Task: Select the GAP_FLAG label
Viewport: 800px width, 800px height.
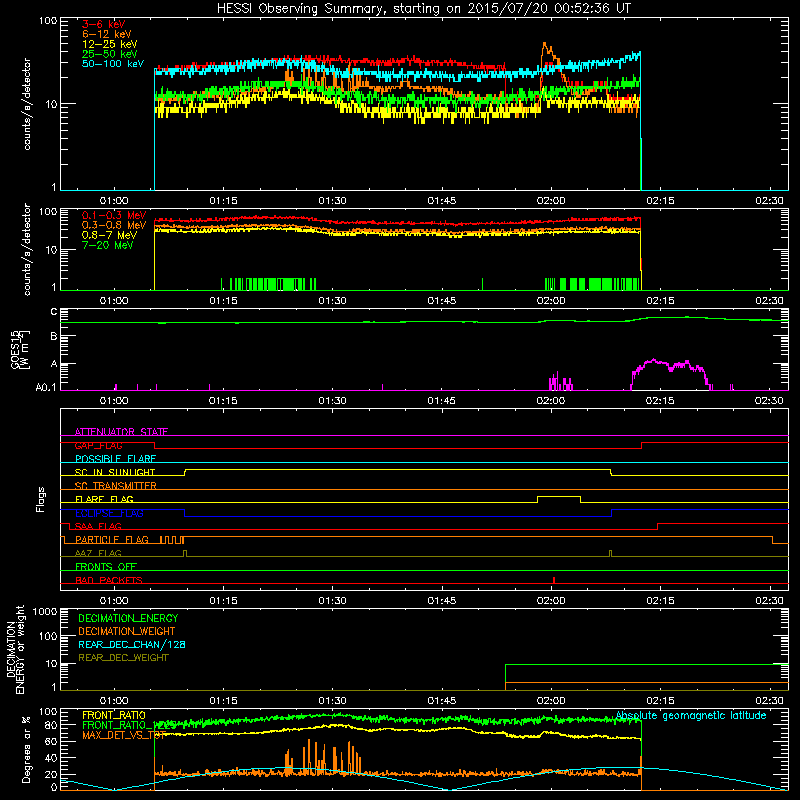Action: [x=98, y=445]
